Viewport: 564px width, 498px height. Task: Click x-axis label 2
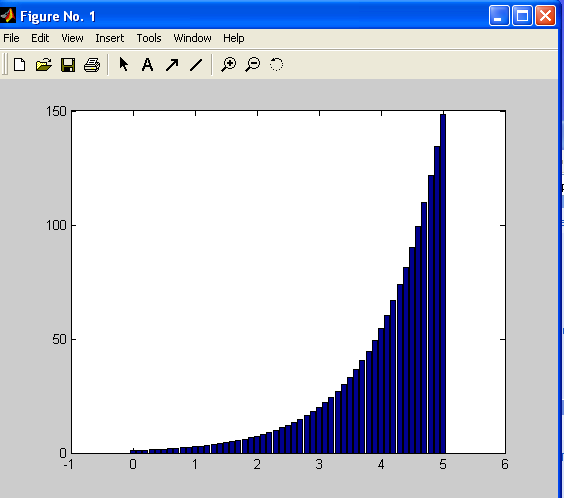(x=257, y=465)
